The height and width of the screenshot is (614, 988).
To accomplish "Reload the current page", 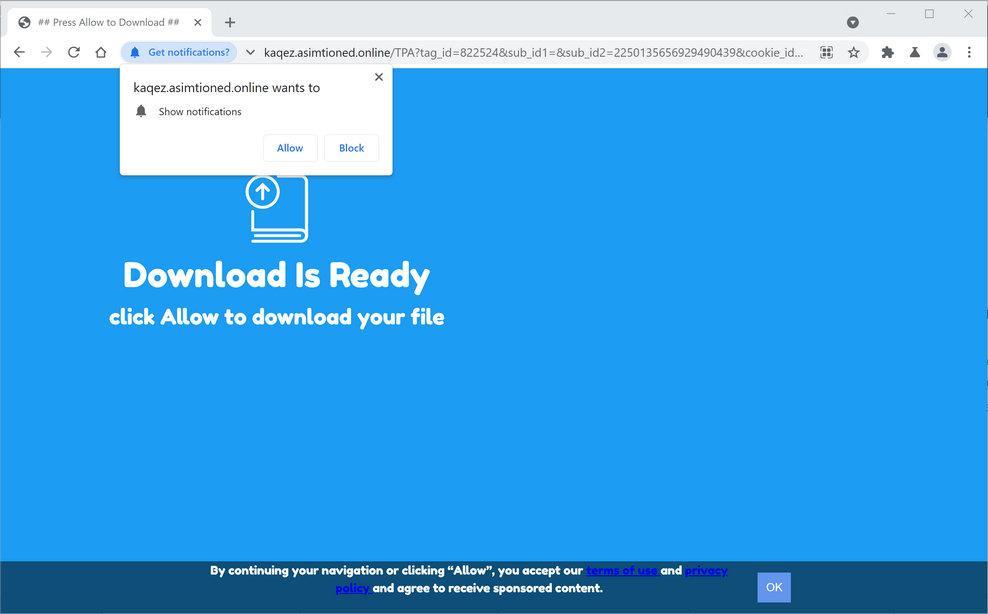I will [x=73, y=52].
